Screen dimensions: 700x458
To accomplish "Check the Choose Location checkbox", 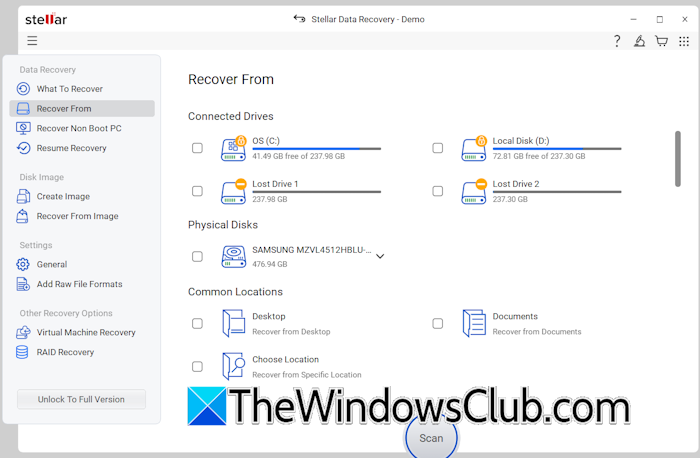I will click(x=197, y=366).
